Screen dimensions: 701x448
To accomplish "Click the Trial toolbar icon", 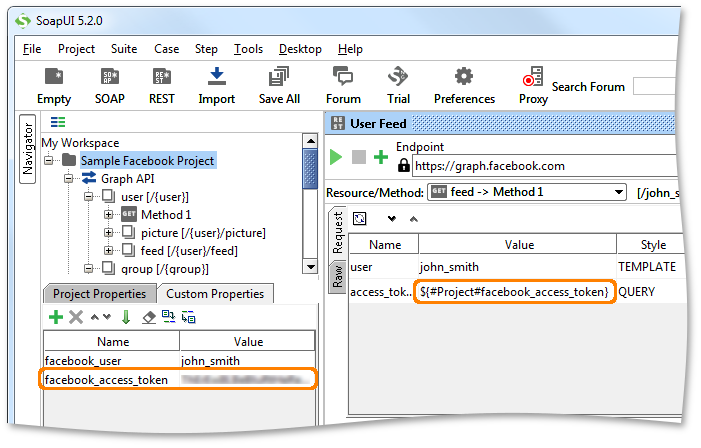I will pos(398,86).
